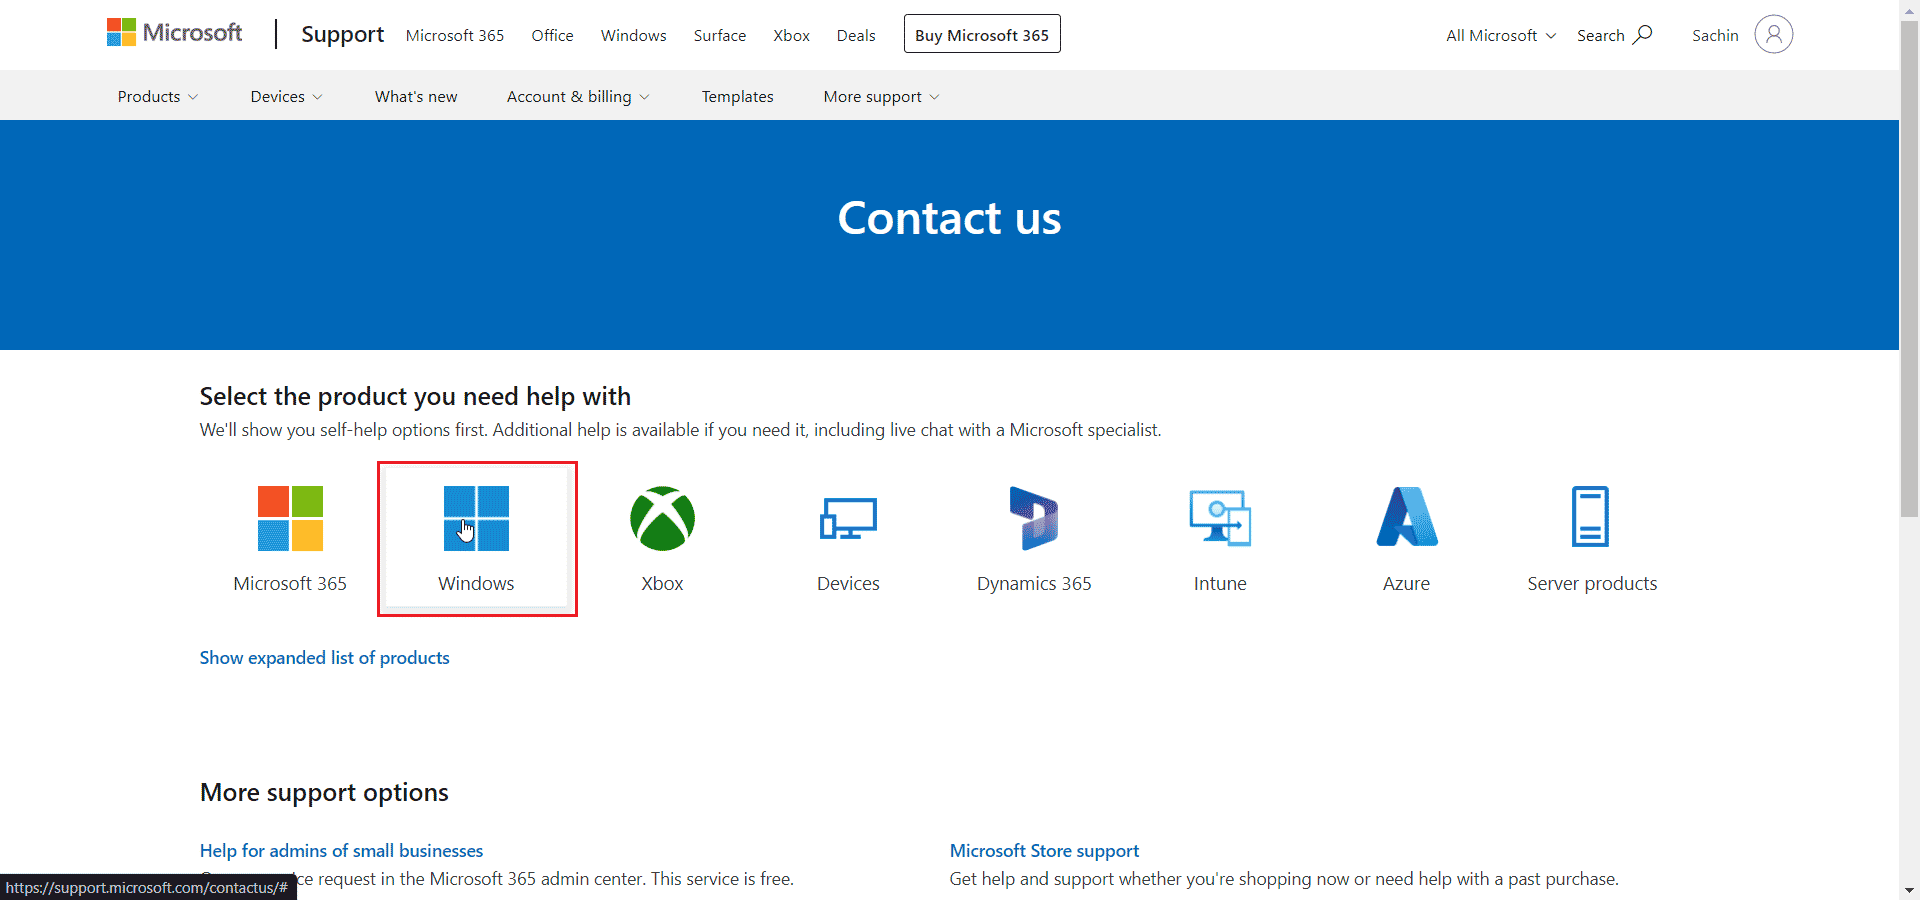Open the Sachin account avatar icon

coord(1774,35)
